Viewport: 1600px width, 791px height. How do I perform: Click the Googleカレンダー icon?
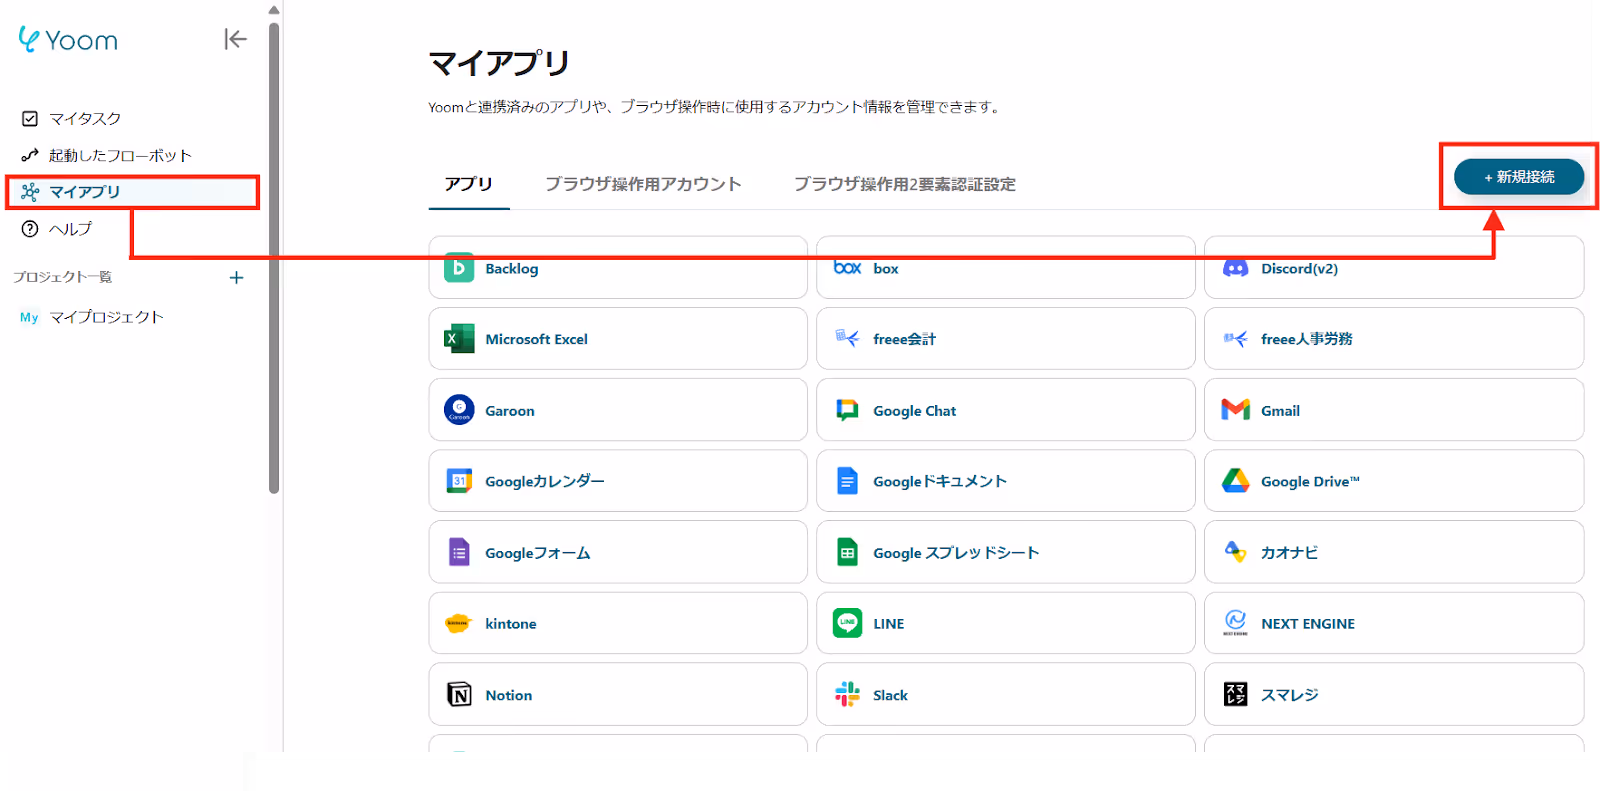point(459,481)
